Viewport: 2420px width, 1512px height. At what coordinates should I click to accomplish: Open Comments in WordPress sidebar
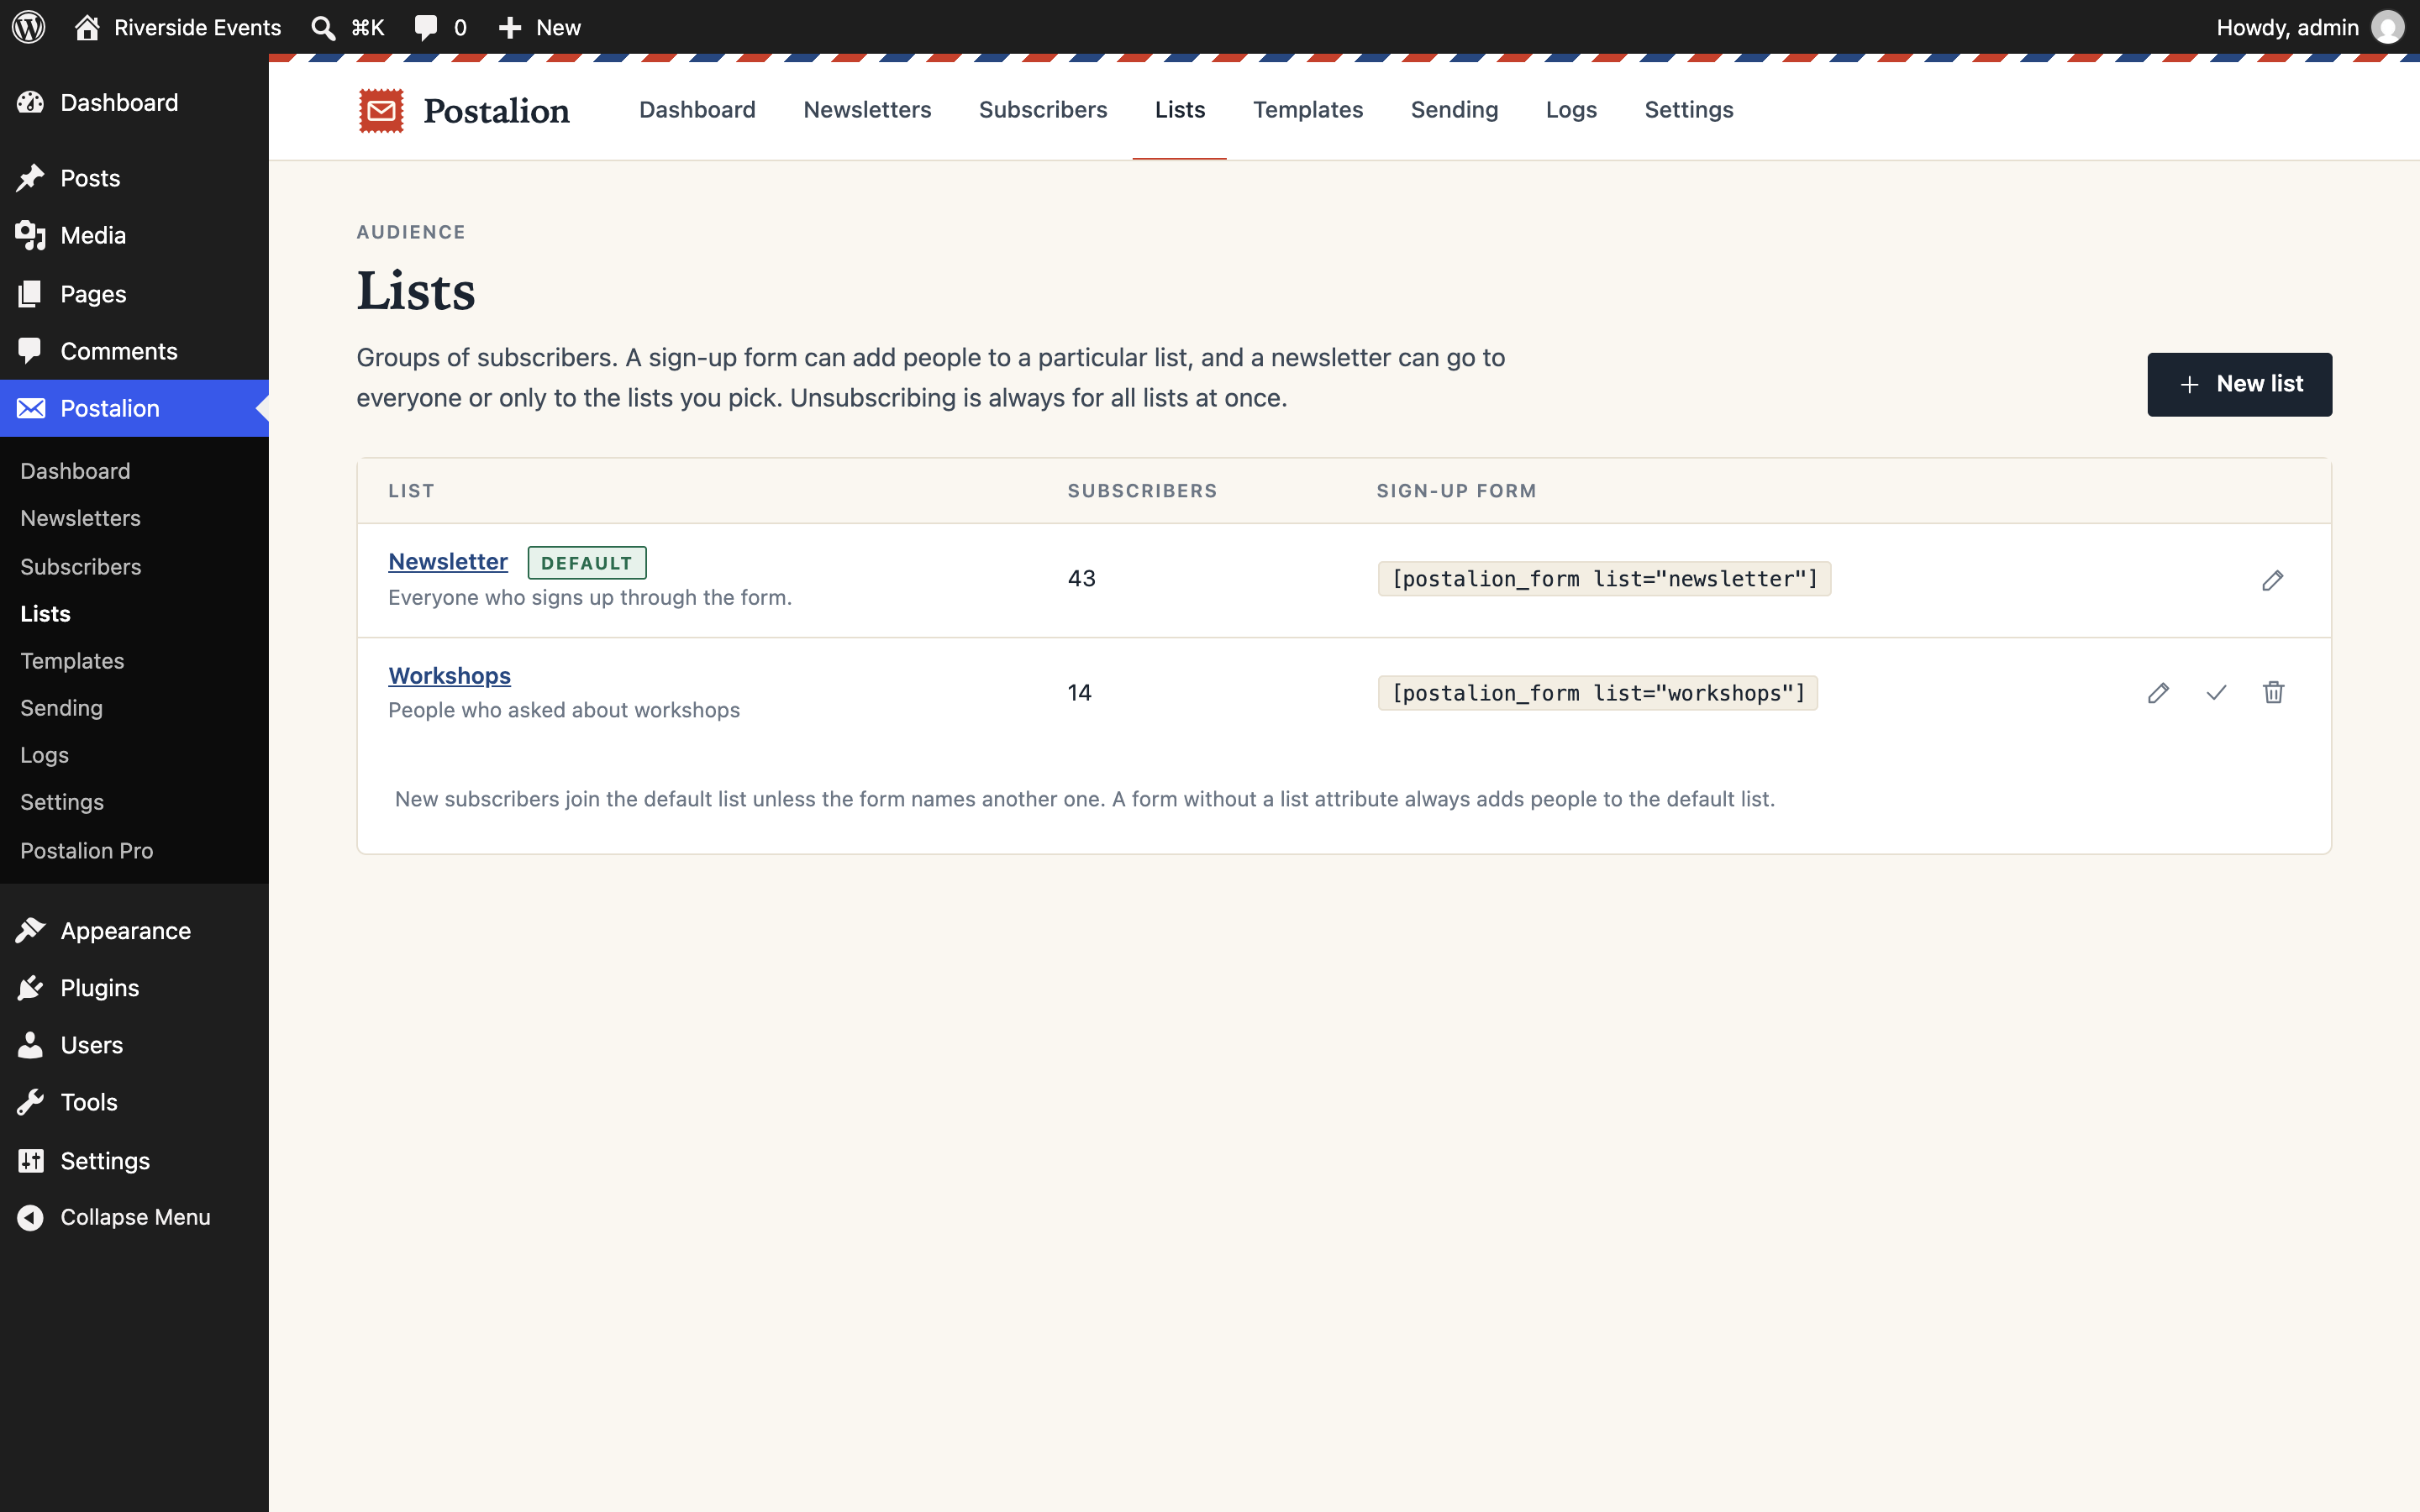tap(134, 351)
